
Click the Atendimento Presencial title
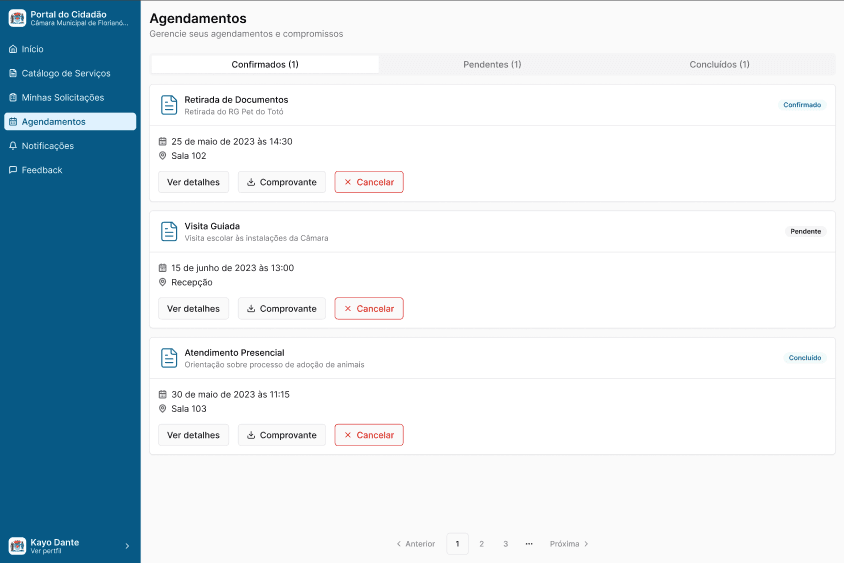[234, 353]
